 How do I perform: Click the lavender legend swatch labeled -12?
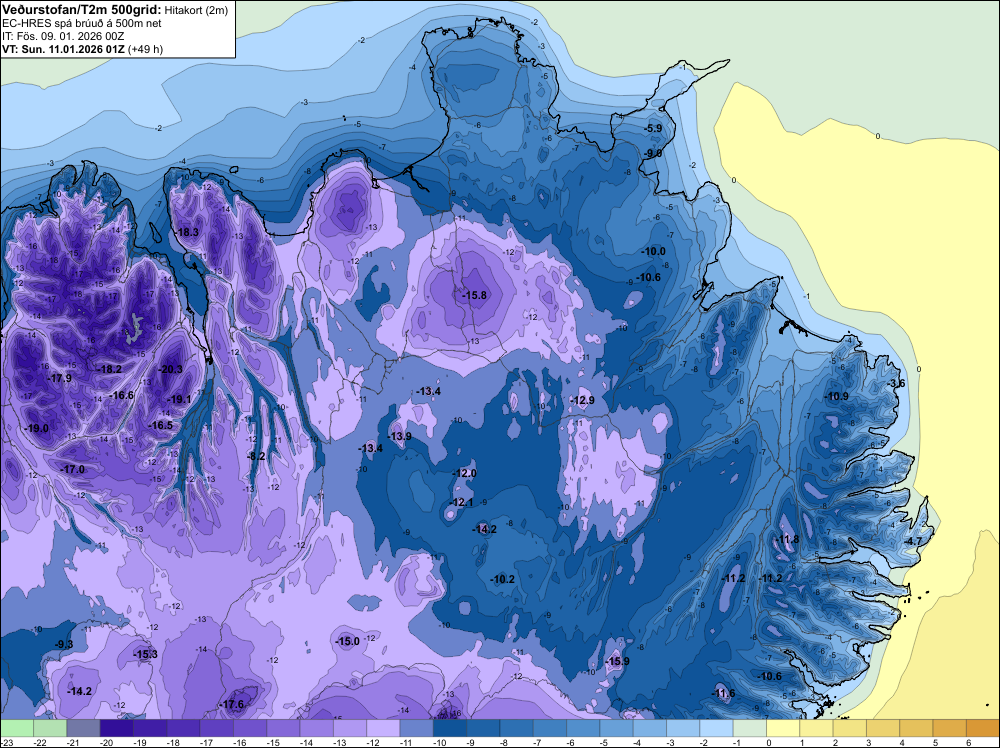point(383,728)
